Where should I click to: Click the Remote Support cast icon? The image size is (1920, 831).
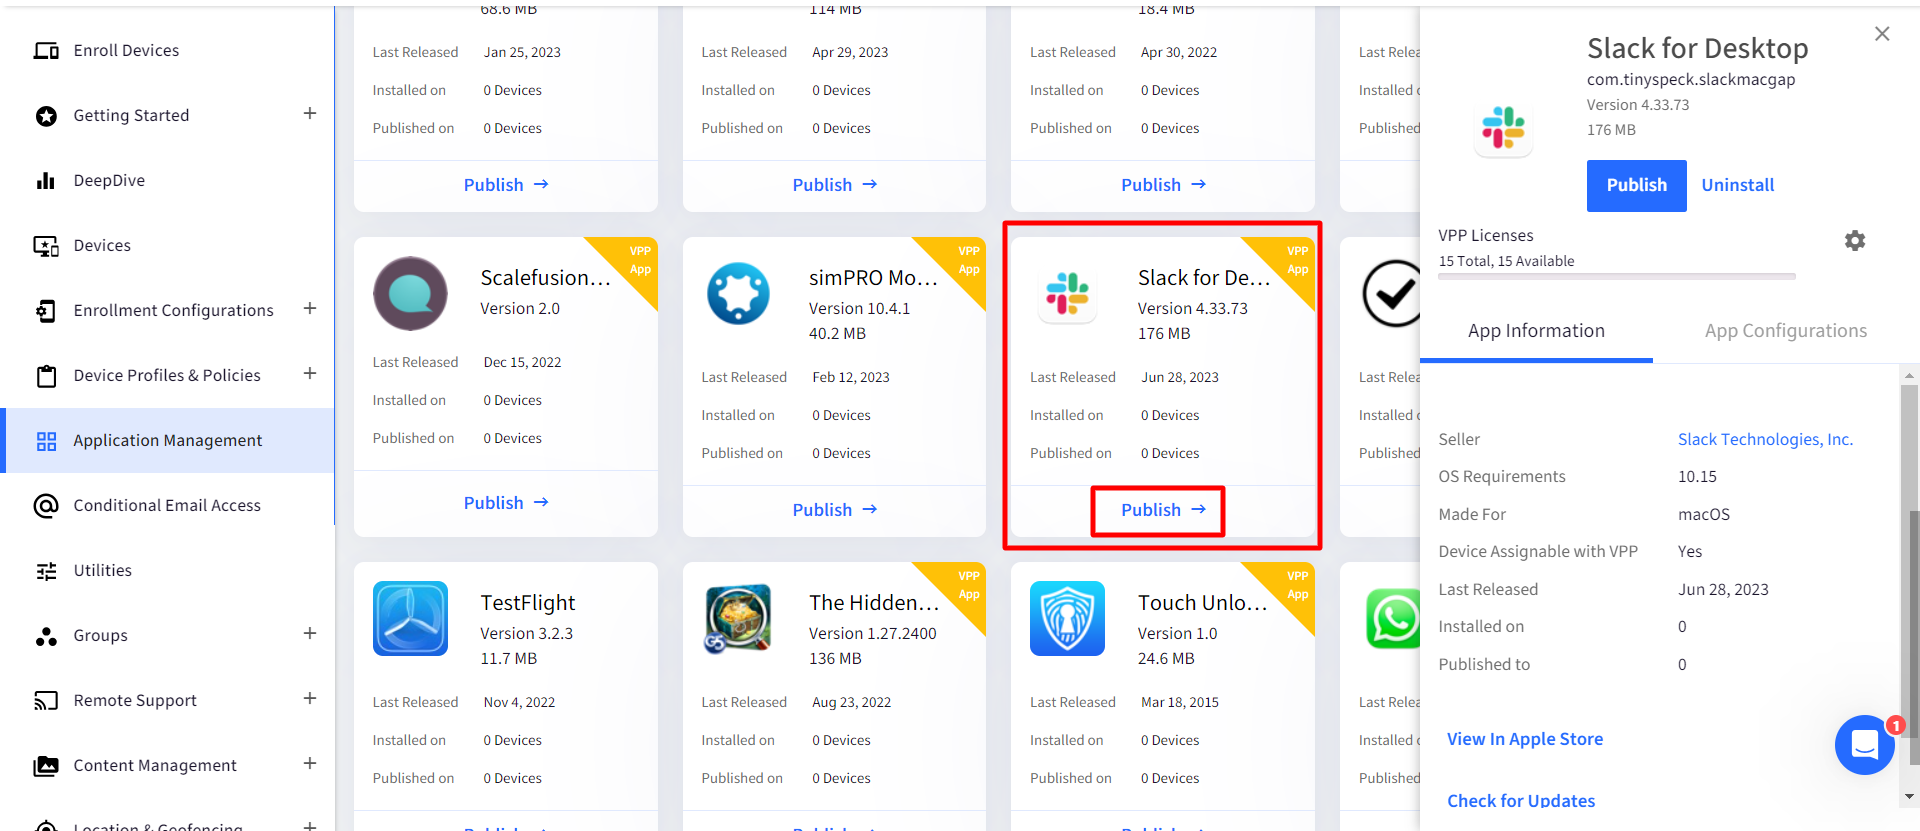tap(46, 701)
